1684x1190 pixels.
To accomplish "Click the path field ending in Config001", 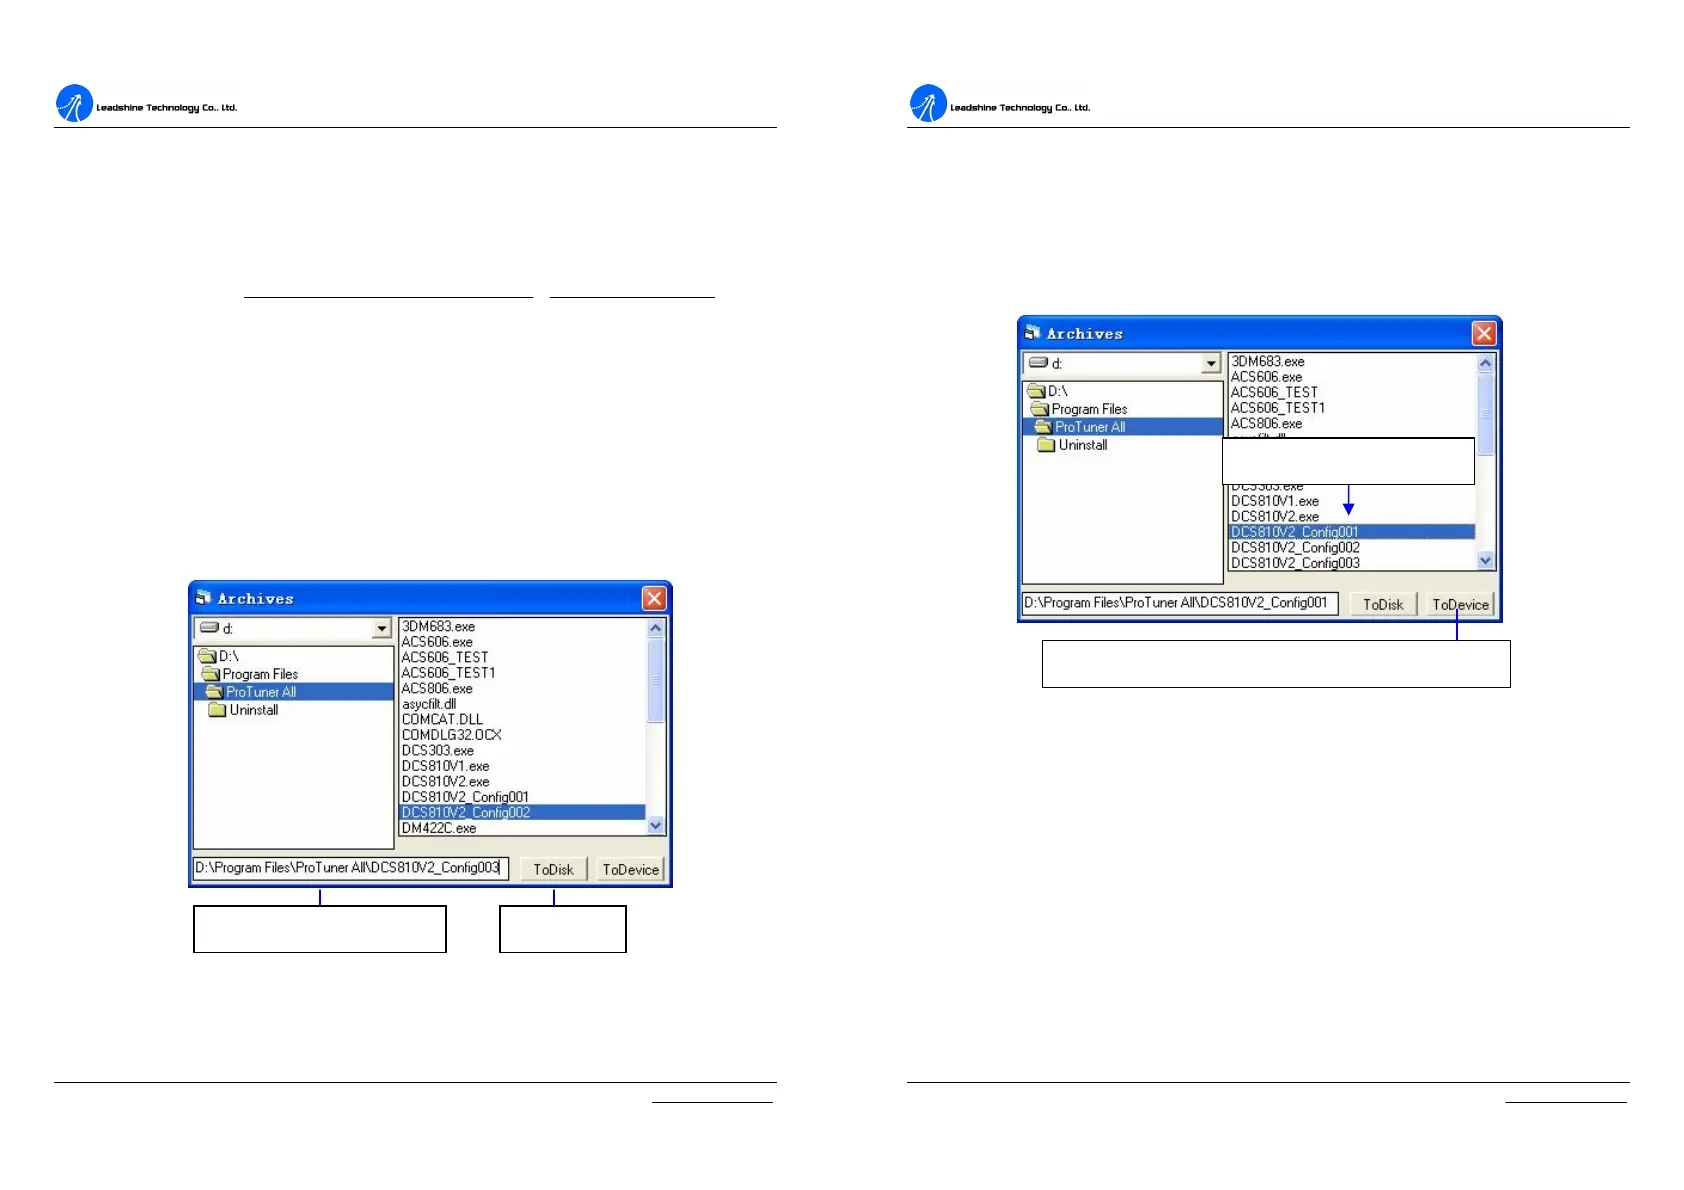I will click(x=1180, y=603).
